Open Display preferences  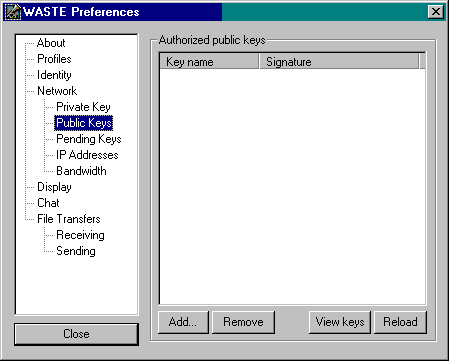[x=54, y=187]
